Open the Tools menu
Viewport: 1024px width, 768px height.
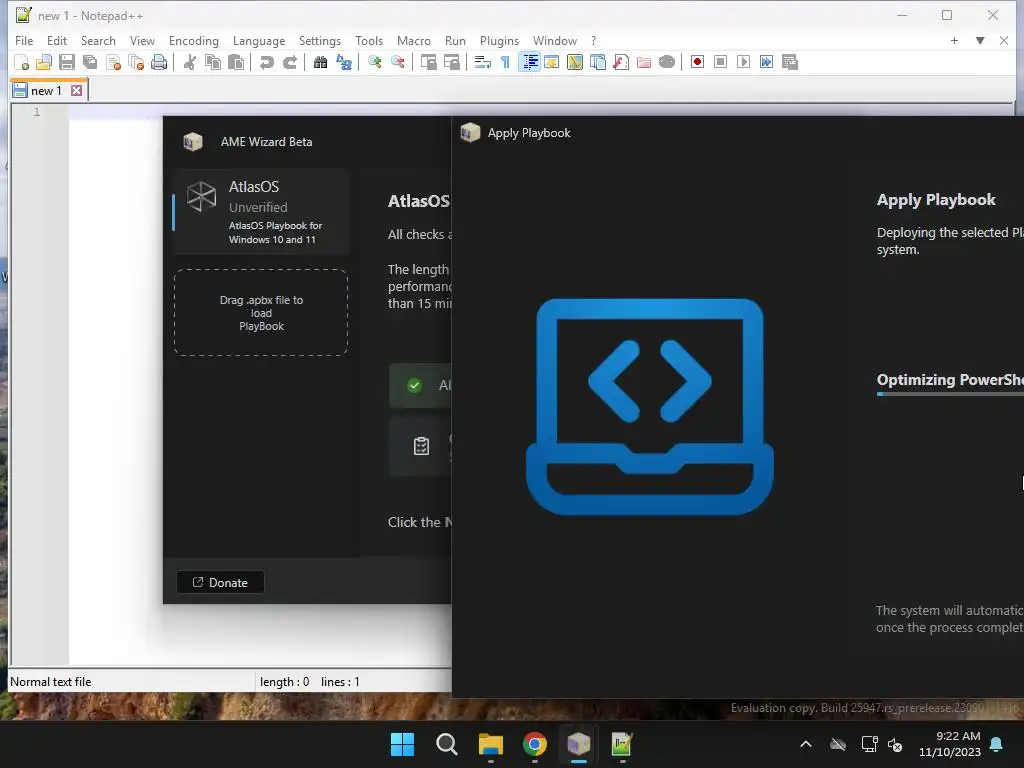pyautogui.click(x=369, y=40)
